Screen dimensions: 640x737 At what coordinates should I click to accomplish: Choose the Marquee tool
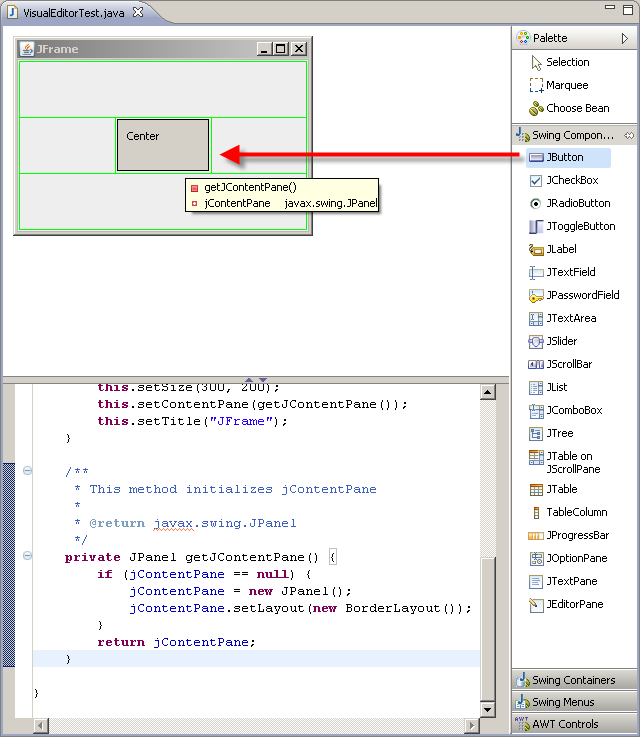click(559, 85)
